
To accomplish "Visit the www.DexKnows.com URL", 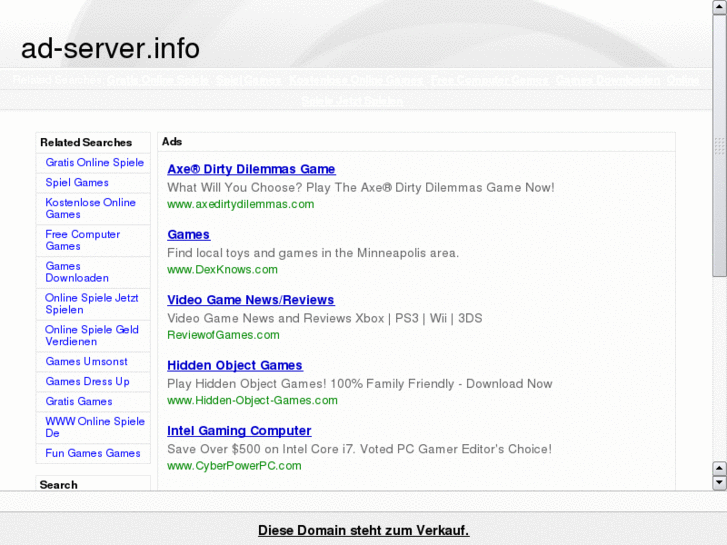I will pyautogui.click(x=223, y=269).
